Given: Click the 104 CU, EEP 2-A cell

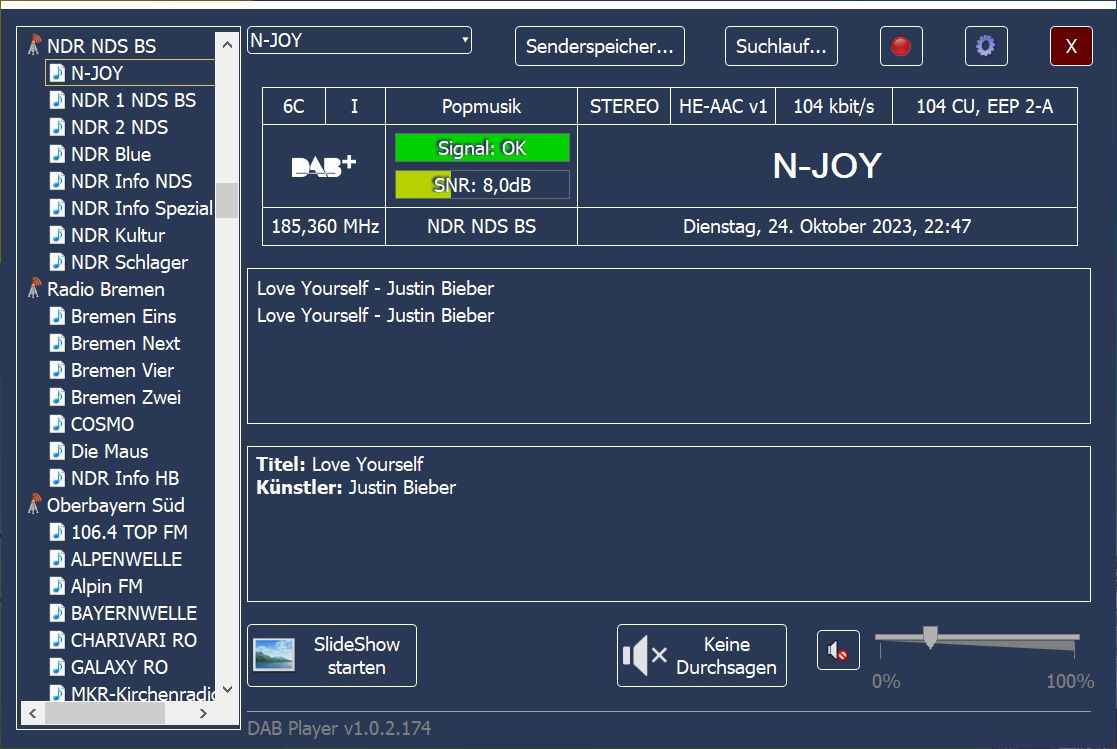Looking at the screenshot, I should (x=984, y=107).
